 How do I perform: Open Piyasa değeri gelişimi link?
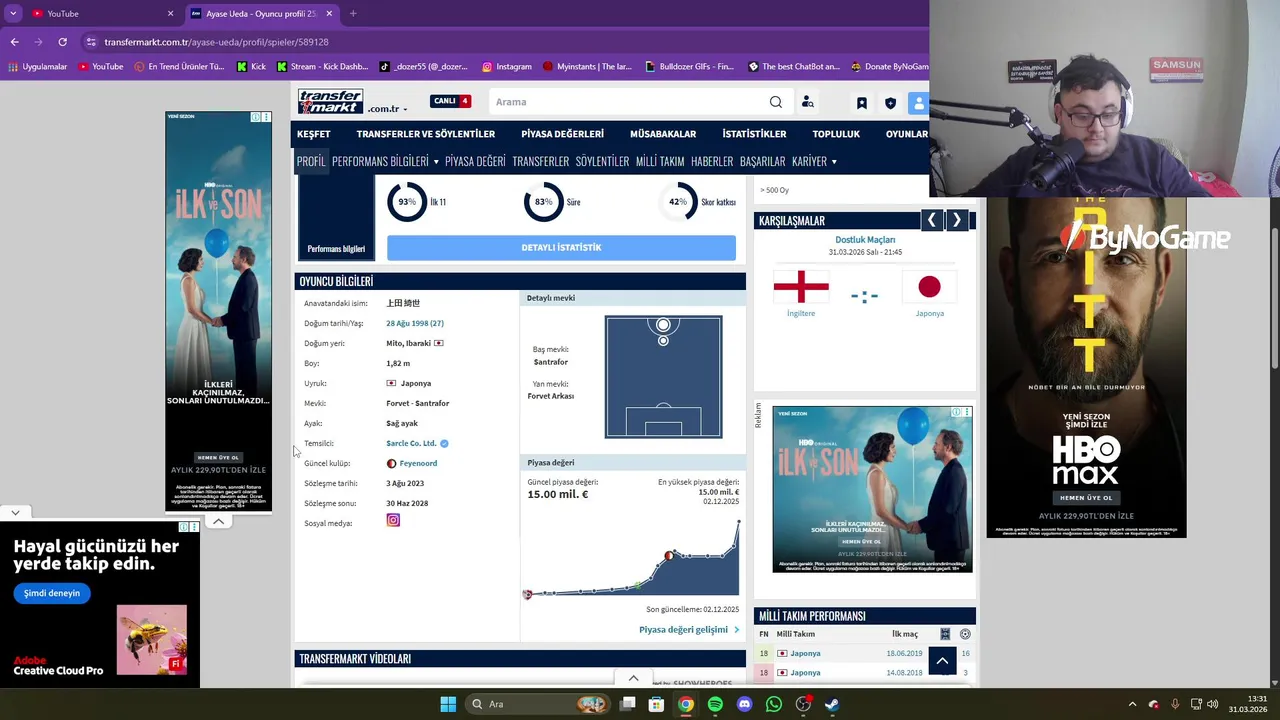689,630
